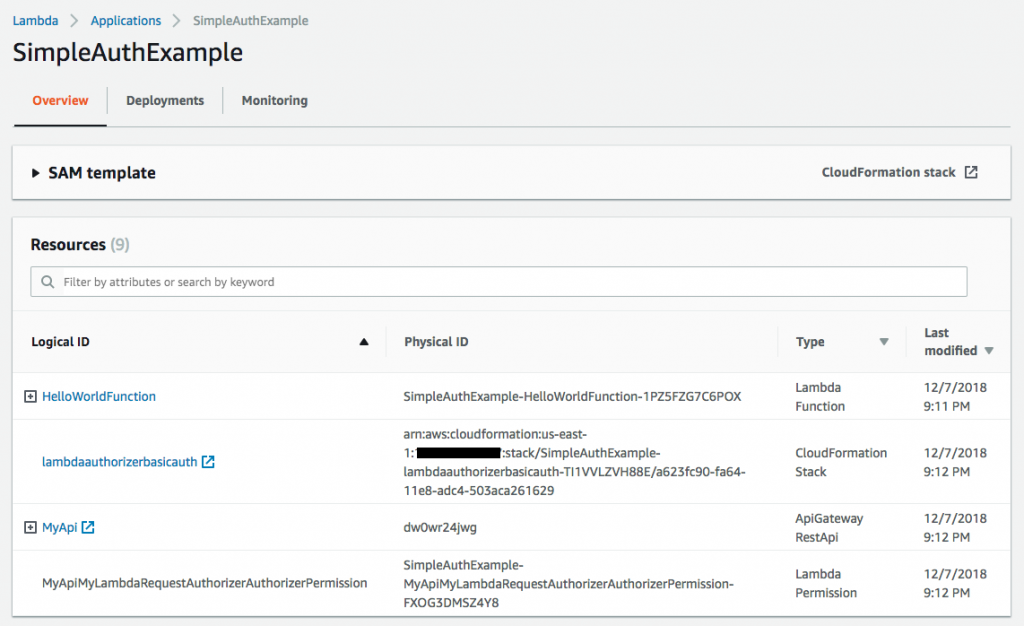Image resolution: width=1024 pixels, height=626 pixels.
Task: Open the CloudFormation stack link
Action: pos(888,172)
